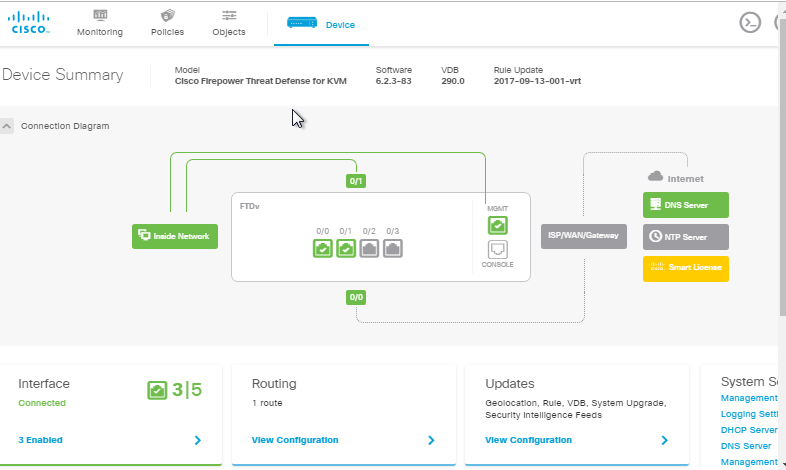
Task: Click the MGMT port icon
Action: (497, 225)
